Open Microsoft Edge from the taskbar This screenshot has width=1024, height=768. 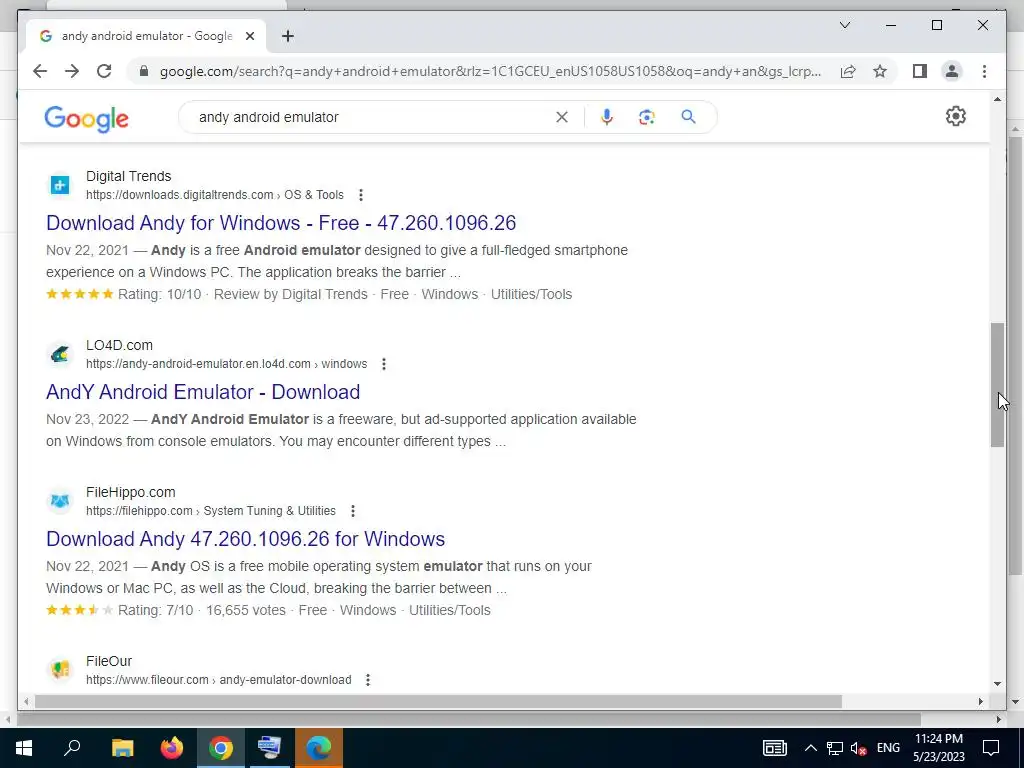(319, 748)
